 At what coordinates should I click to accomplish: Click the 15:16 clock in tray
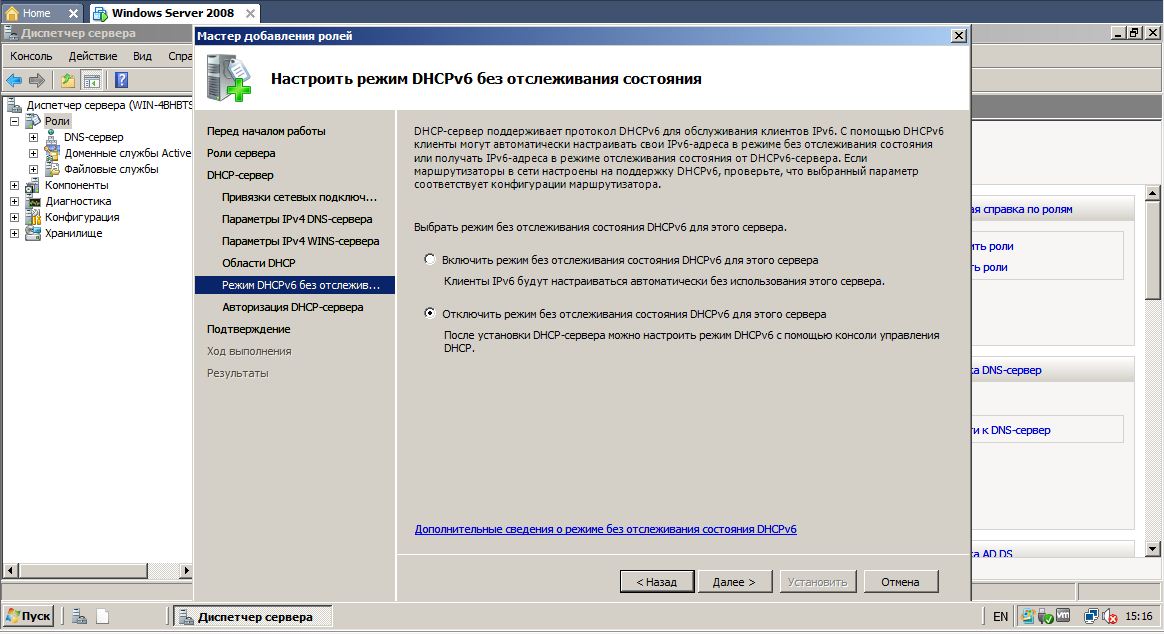[1138, 616]
